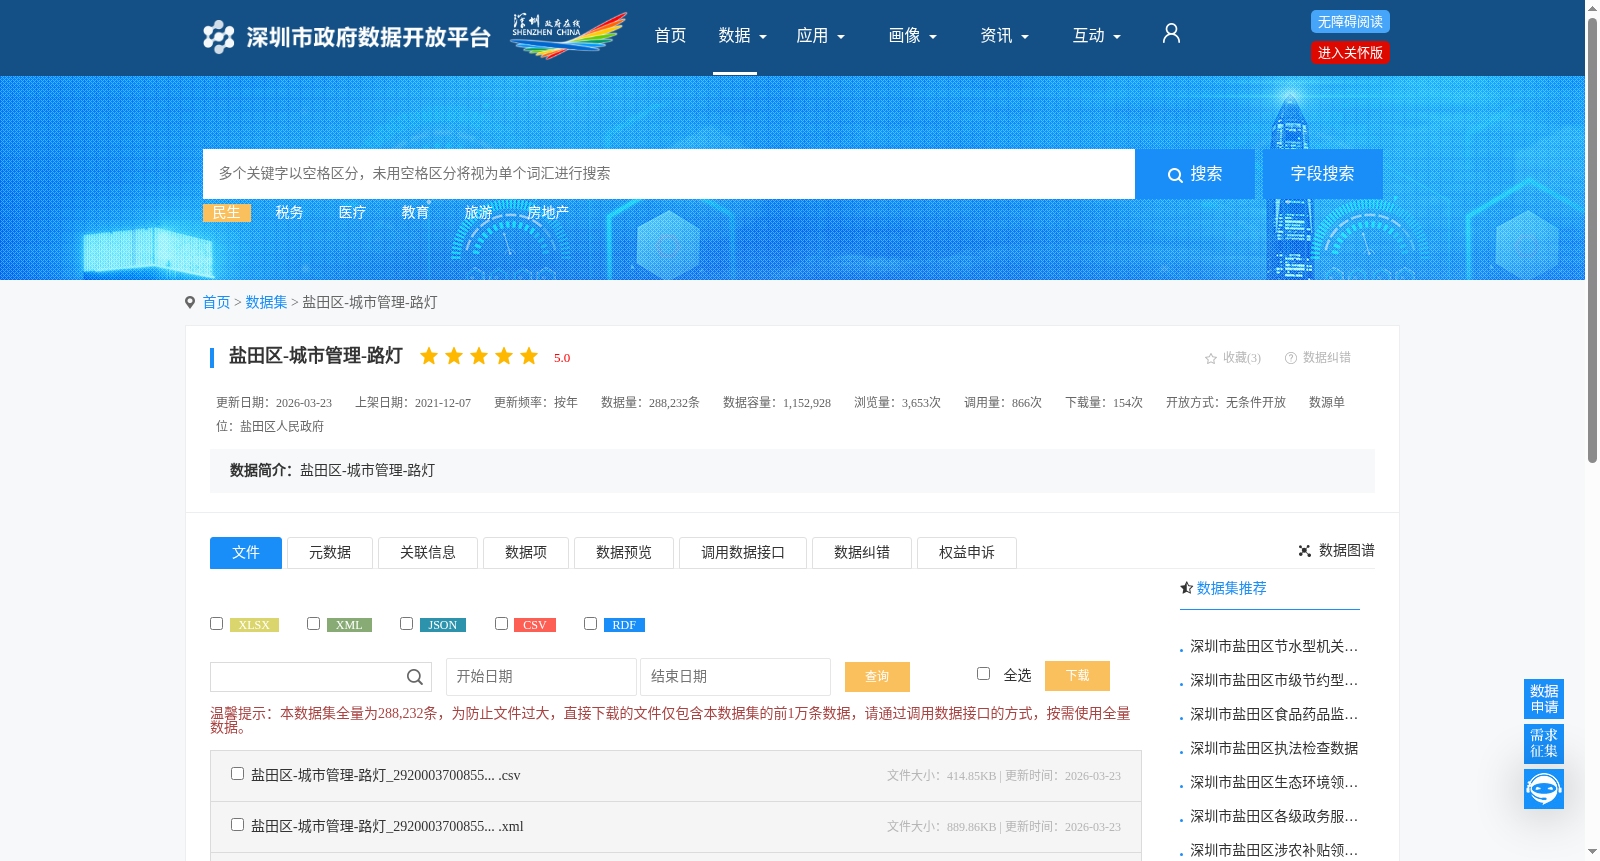Click the orange 下载 button
The width and height of the screenshot is (1600, 861).
pyautogui.click(x=1077, y=676)
